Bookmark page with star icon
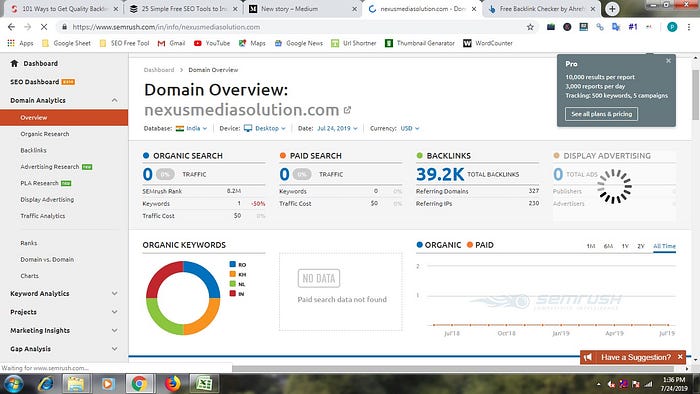This screenshot has width=700, height=394. pyautogui.click(x=530, y=27)
